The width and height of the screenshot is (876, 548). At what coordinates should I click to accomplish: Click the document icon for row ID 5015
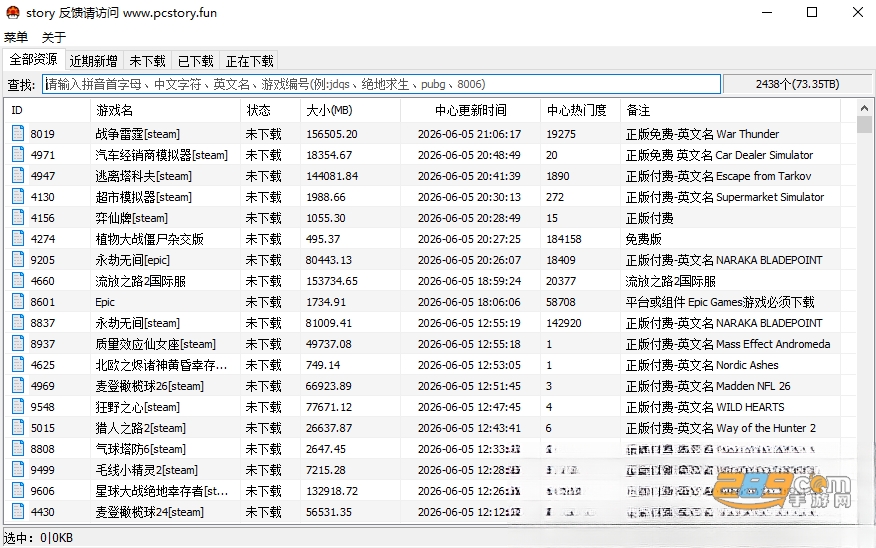tap(18, 428)
